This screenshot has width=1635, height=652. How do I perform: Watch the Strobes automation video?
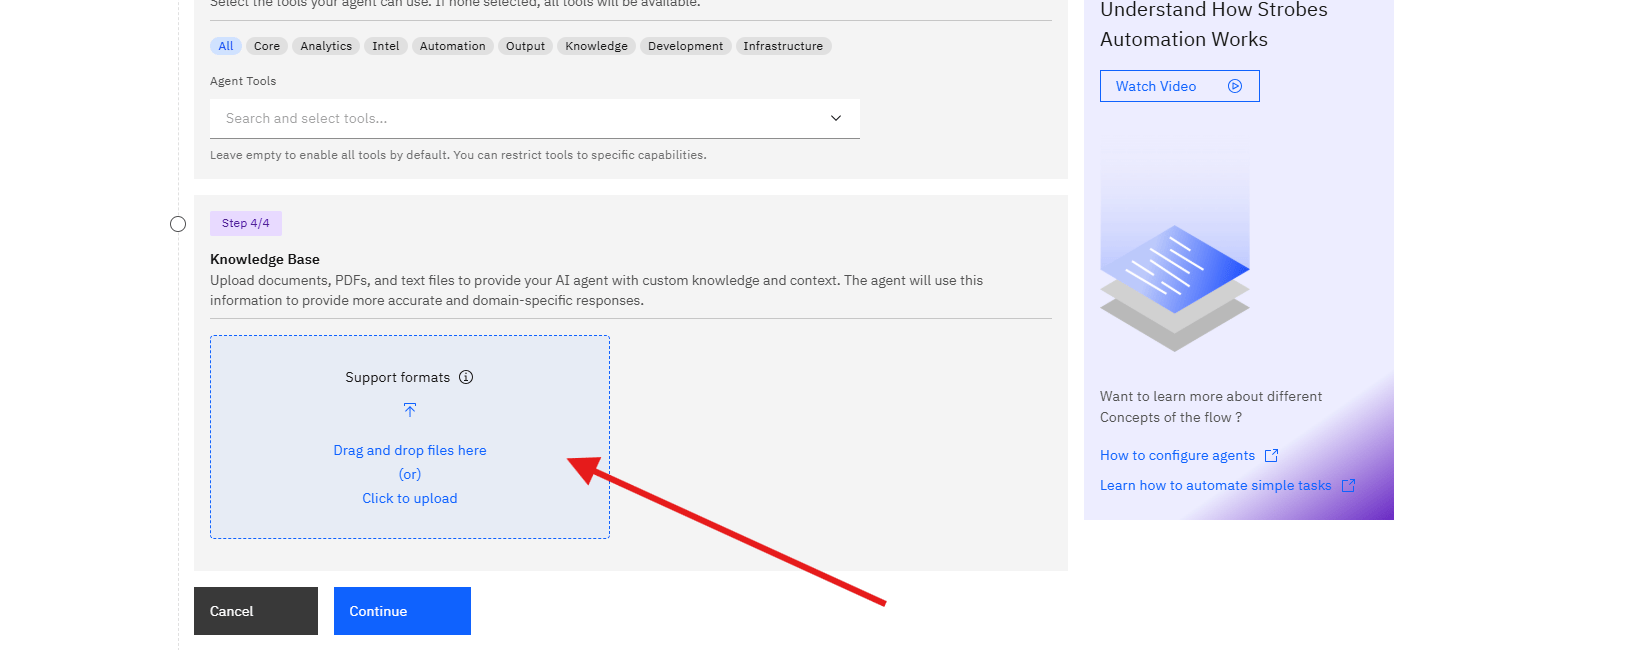click(1180, 86)
